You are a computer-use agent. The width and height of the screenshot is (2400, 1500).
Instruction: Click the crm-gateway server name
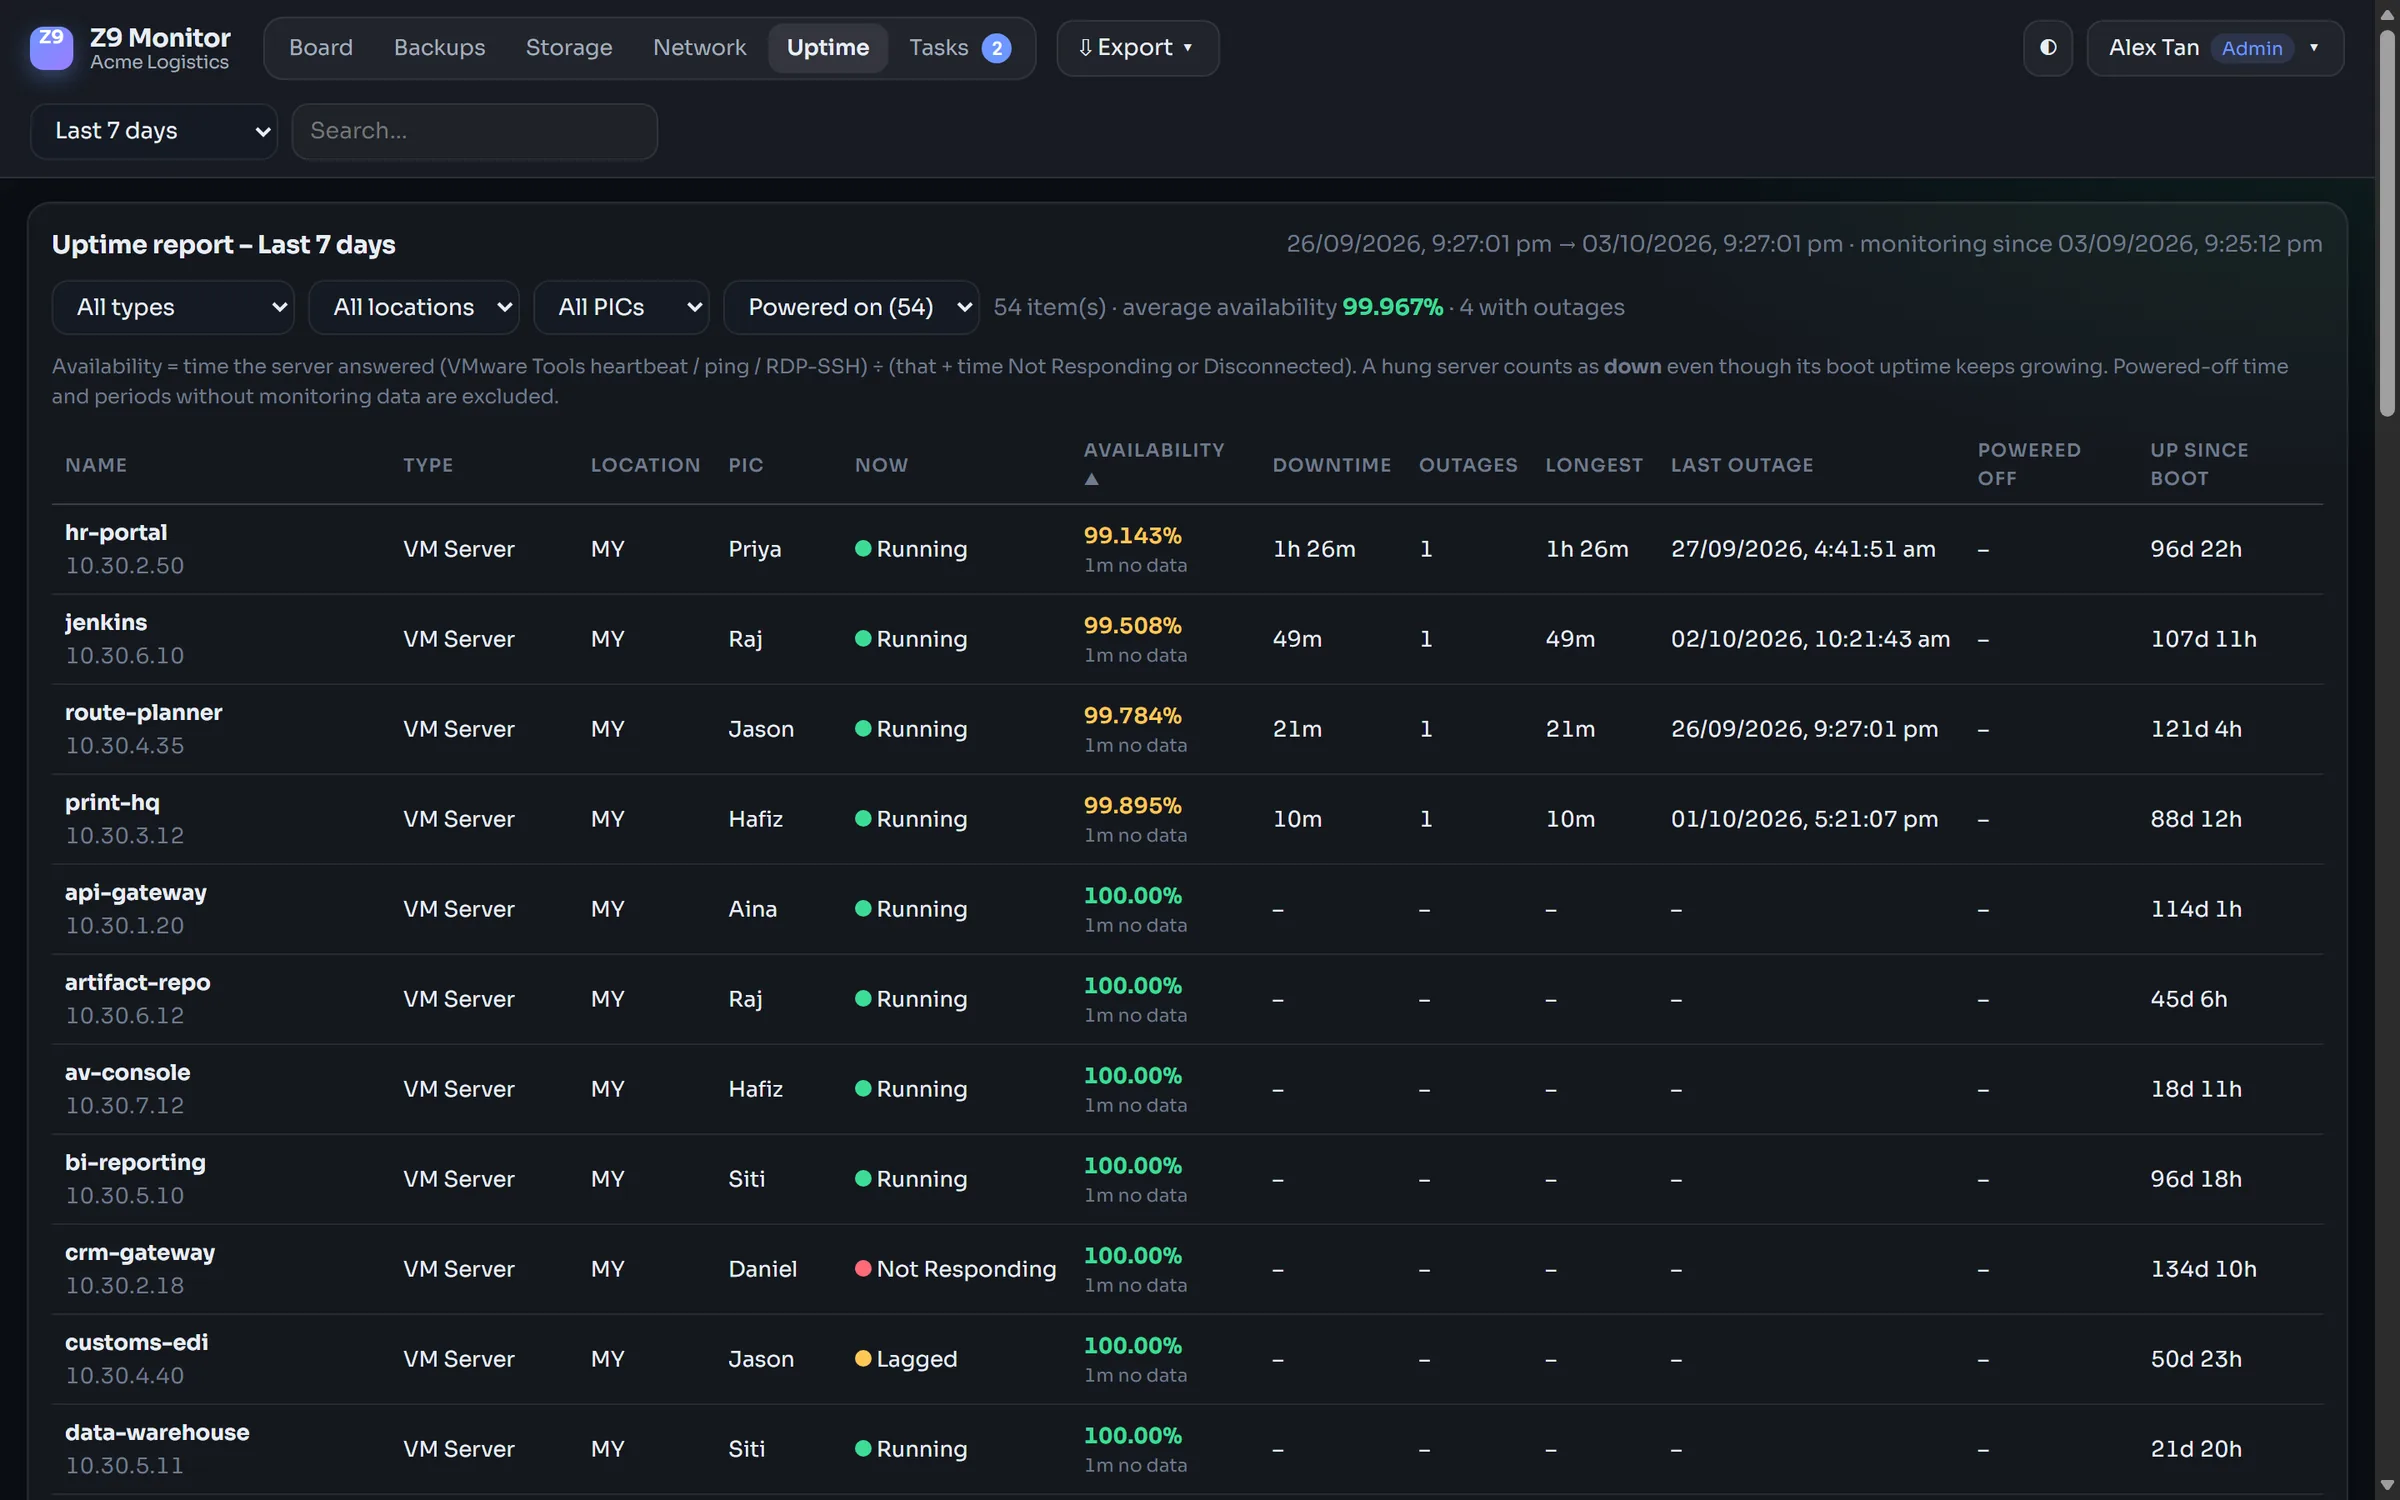[140, 1253]
